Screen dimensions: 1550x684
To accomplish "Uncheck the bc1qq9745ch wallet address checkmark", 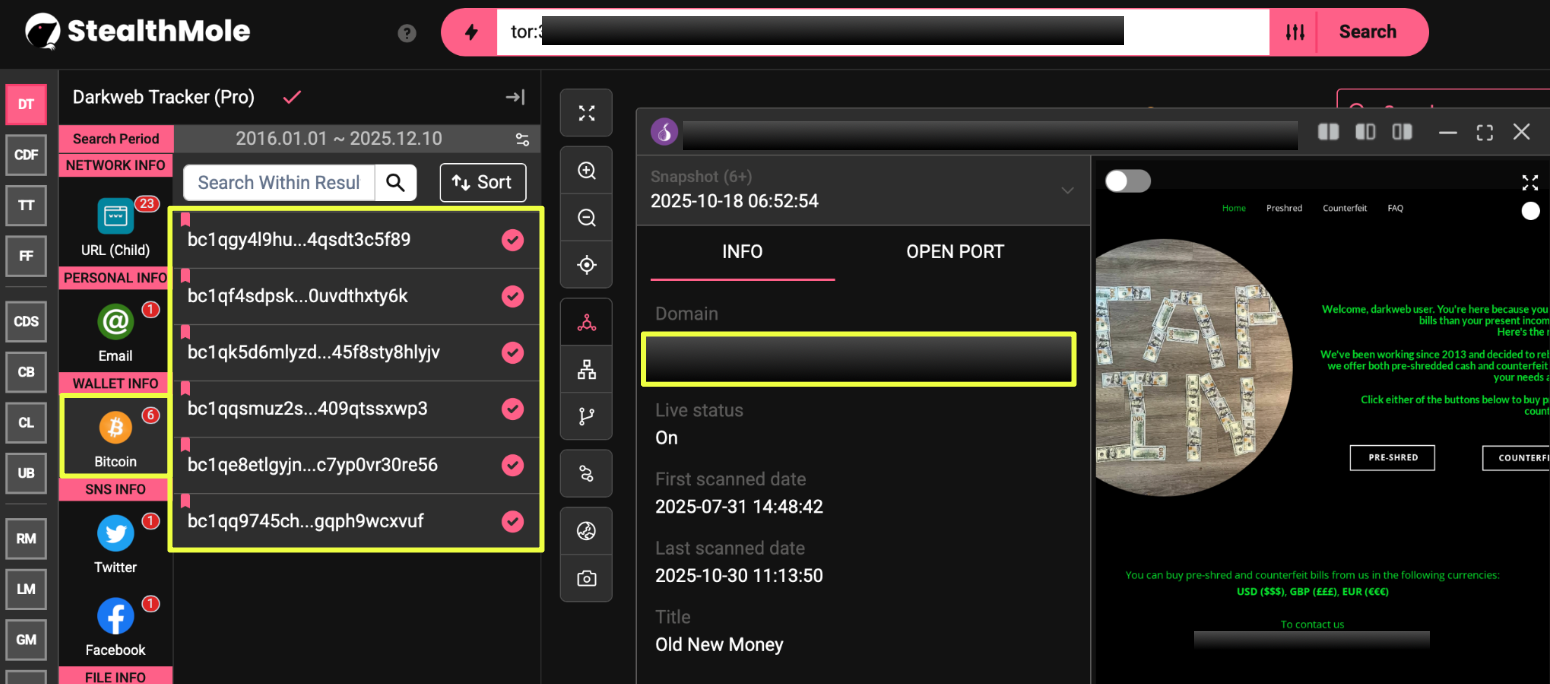I will pyautogui.click(x=512, y=521).
